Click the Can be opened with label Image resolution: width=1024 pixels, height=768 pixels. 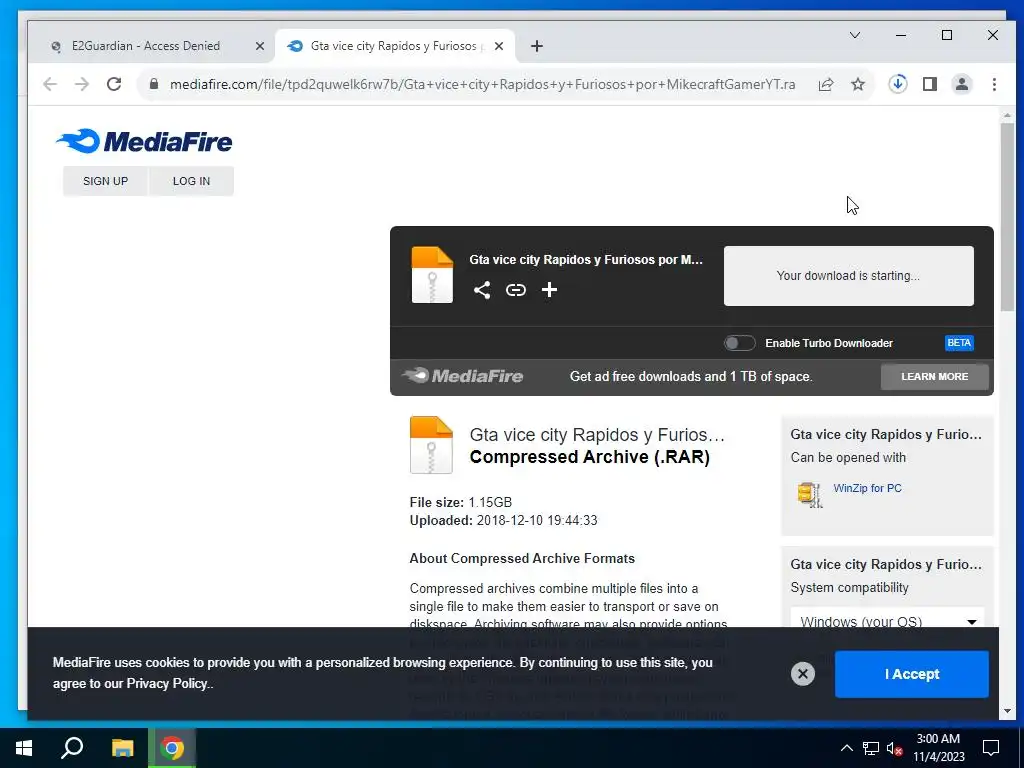[848, 457]
